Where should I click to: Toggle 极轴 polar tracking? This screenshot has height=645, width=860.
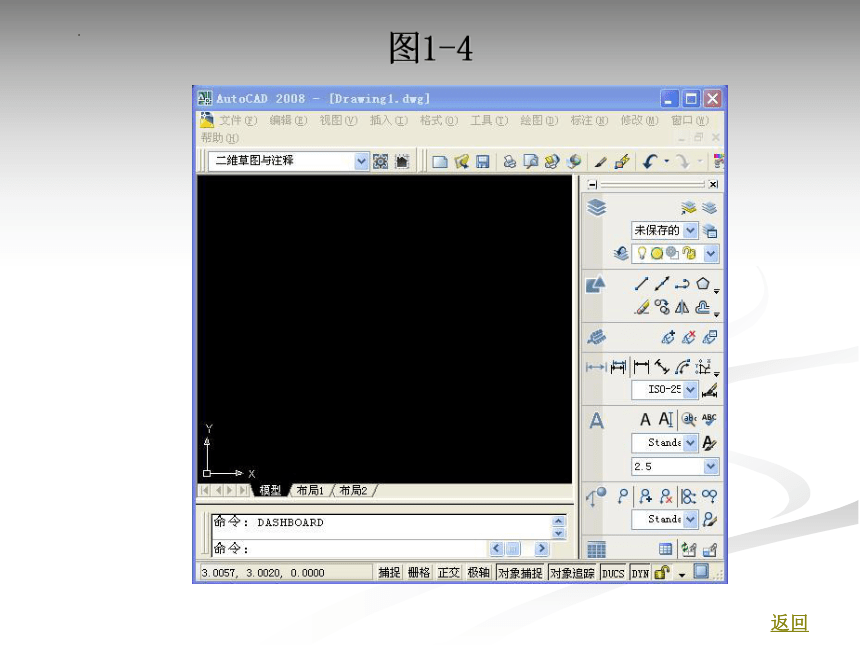478,573
